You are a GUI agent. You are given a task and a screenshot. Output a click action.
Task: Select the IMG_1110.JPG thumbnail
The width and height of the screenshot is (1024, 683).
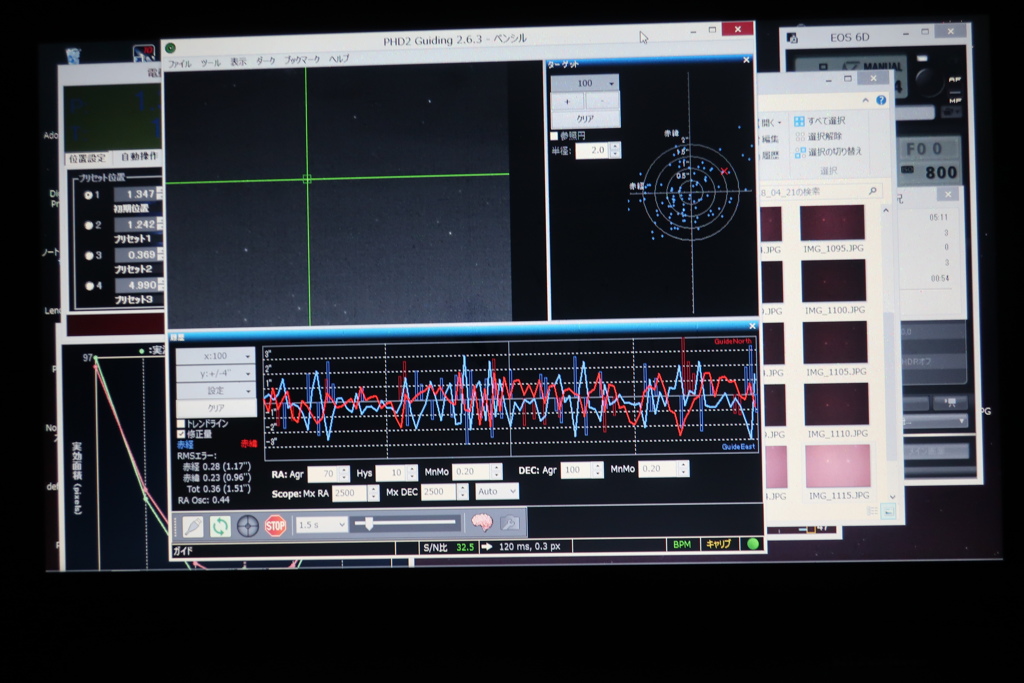pos(837,411)
